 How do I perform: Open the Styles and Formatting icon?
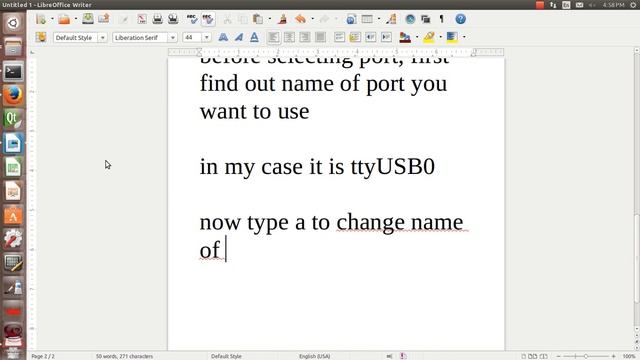coord(41,37)
